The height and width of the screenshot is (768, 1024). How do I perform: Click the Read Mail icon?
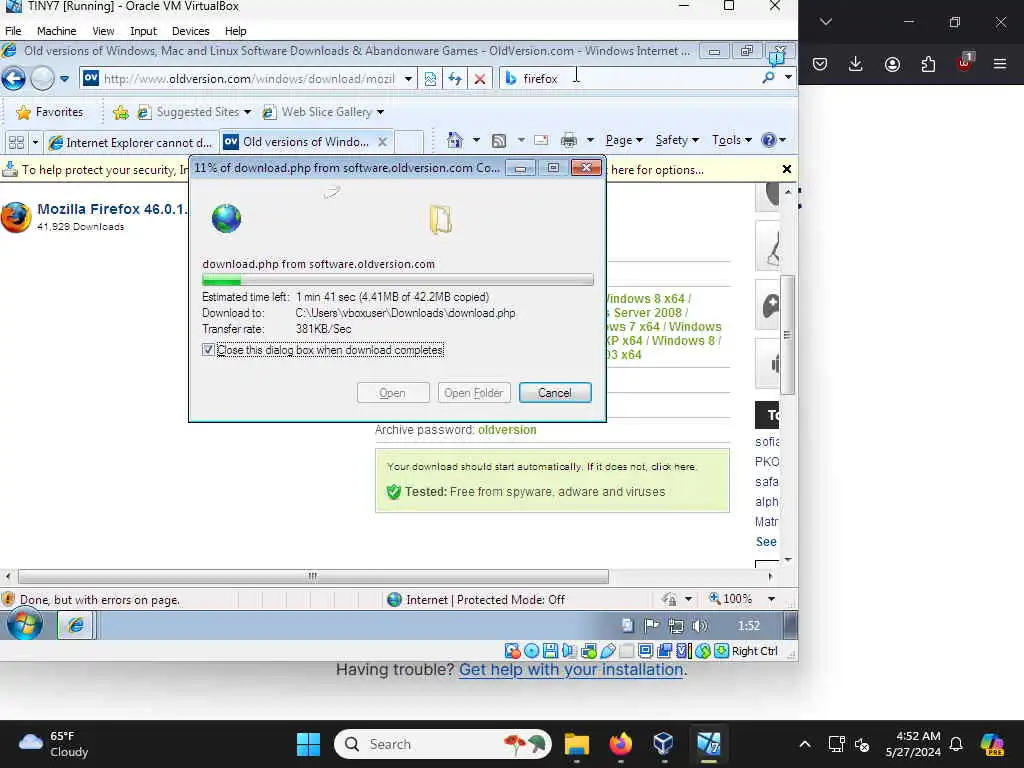[x=541, y=140]
